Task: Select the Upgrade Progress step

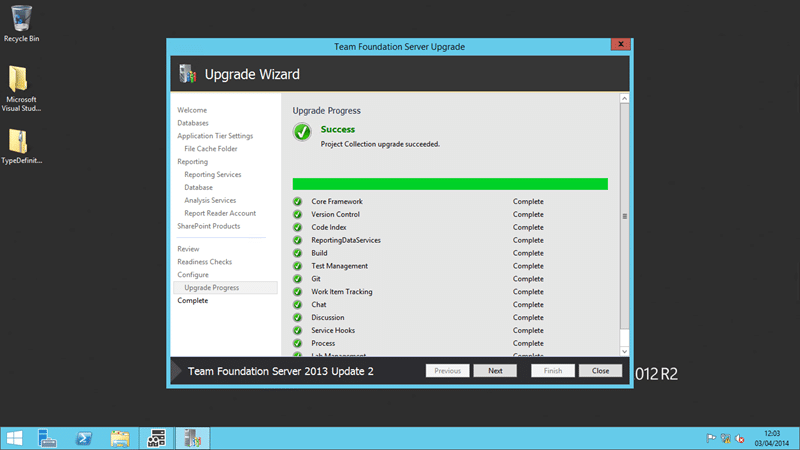Action: (x=225, y=288)
